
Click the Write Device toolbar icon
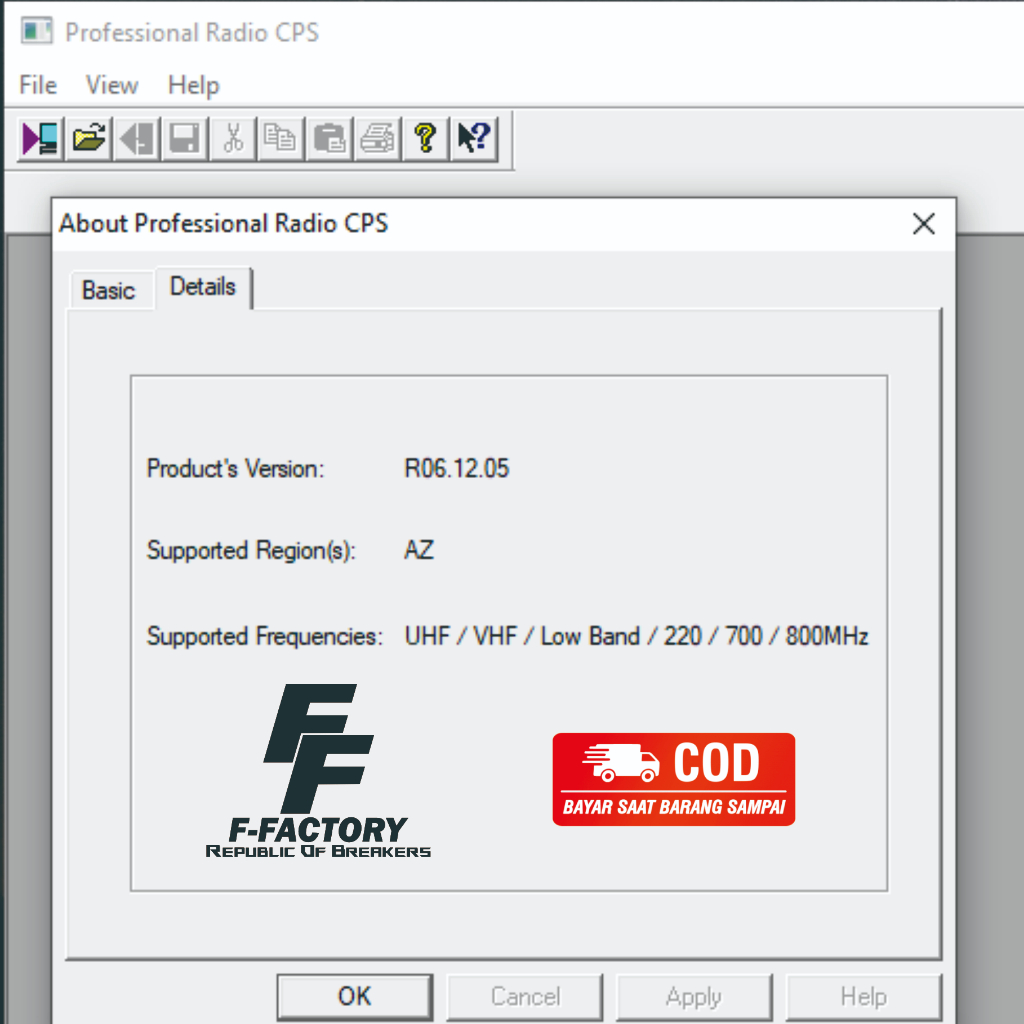[137, 138]
